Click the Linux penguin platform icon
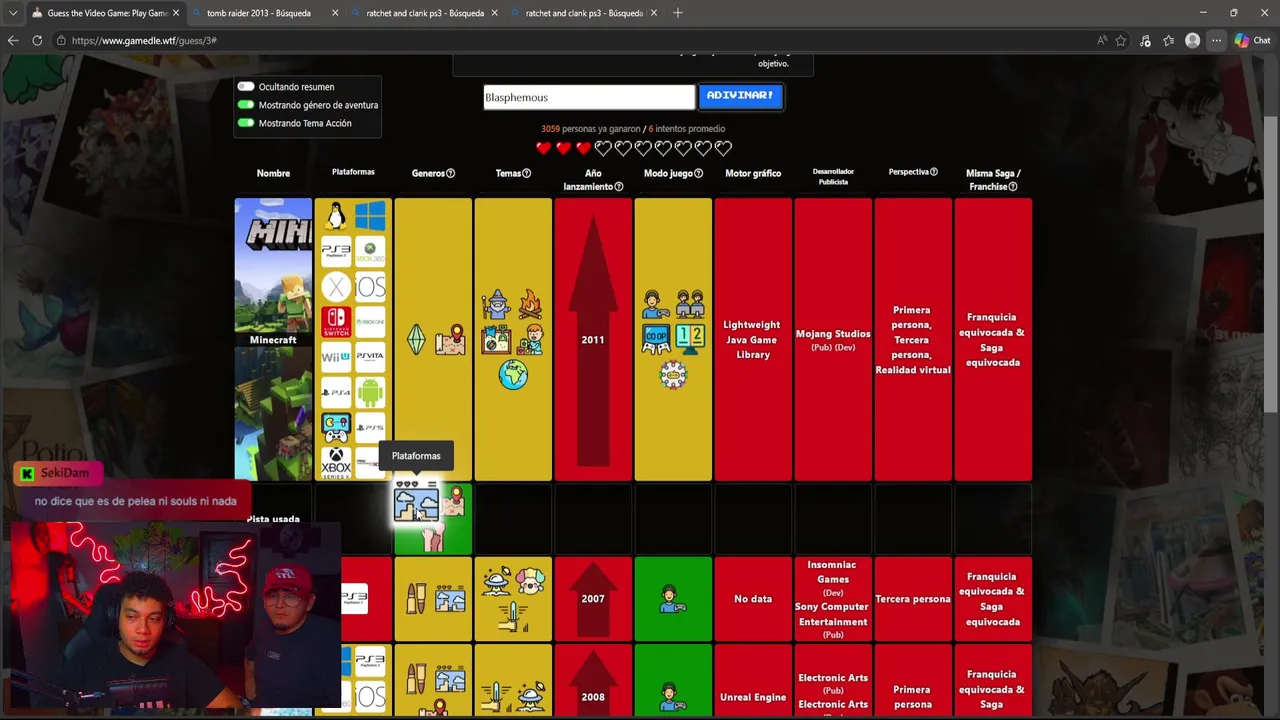The height and width of the screenshot is (720, 1280). coord(336,216)
